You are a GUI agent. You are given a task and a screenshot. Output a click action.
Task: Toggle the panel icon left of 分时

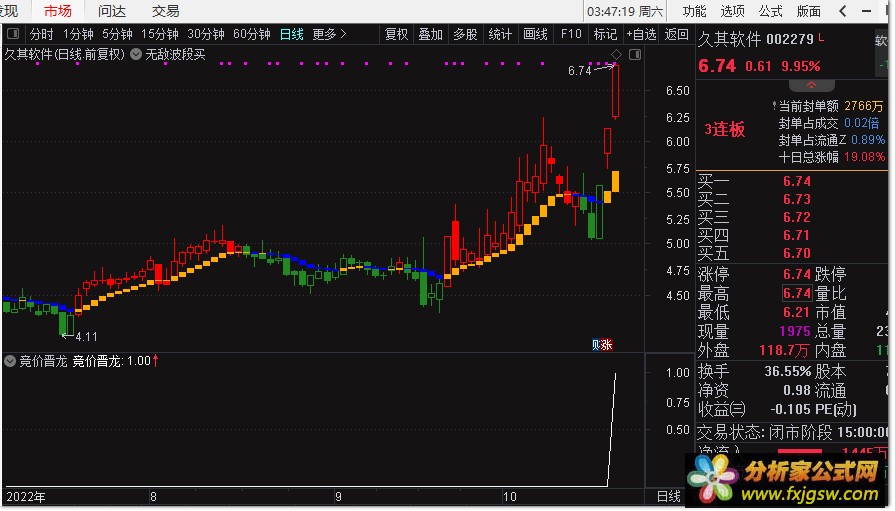pos(13,34)
